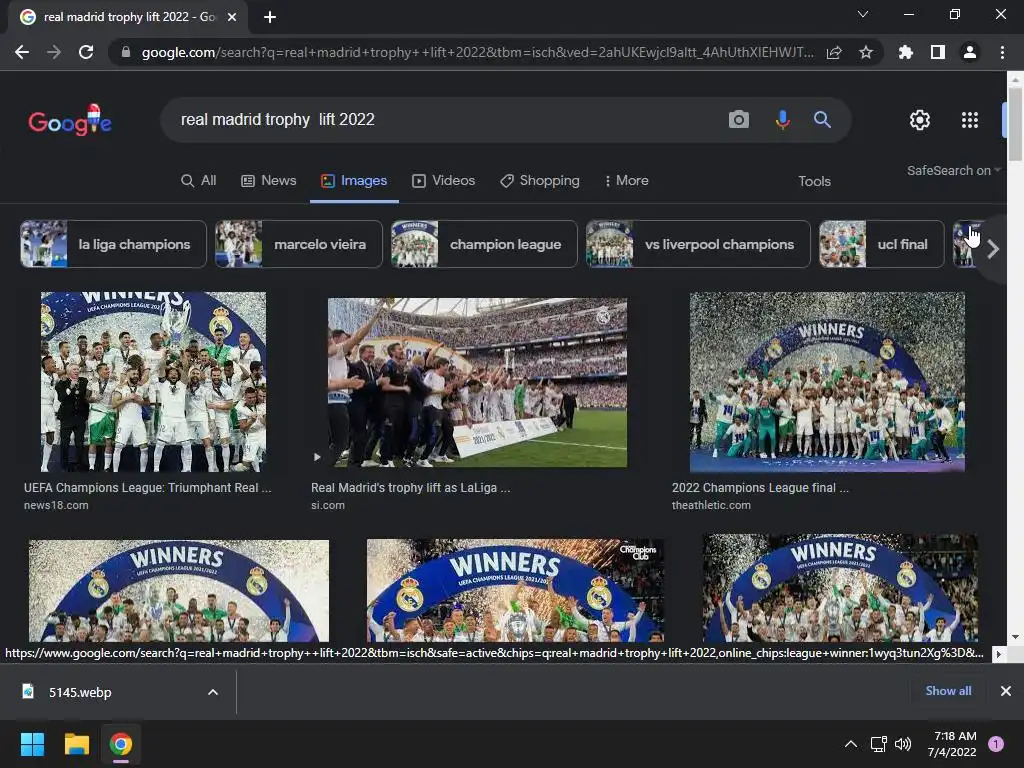Click the magnifier search button

point(822,120)
